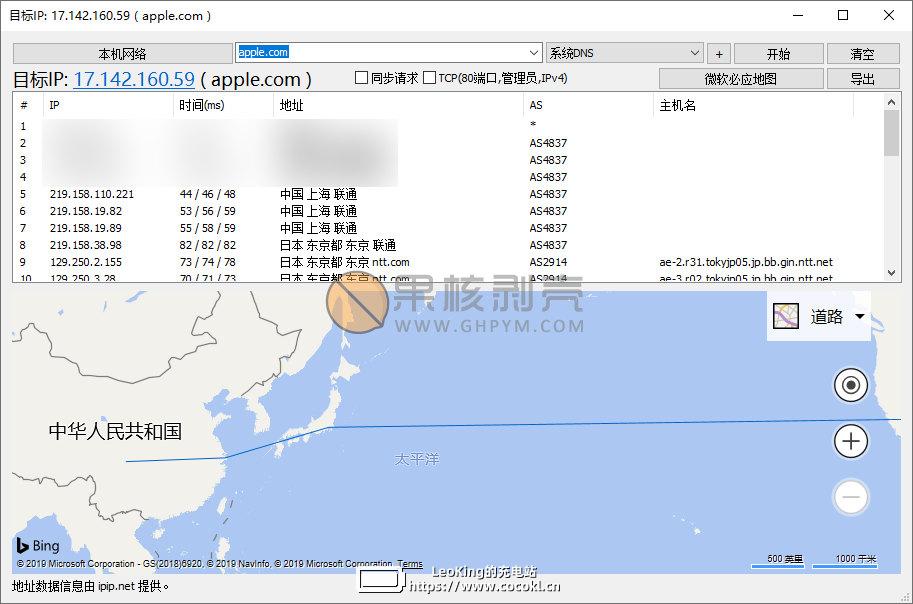Select hop row IP 219.158.19.89

[x=86, y=228]
